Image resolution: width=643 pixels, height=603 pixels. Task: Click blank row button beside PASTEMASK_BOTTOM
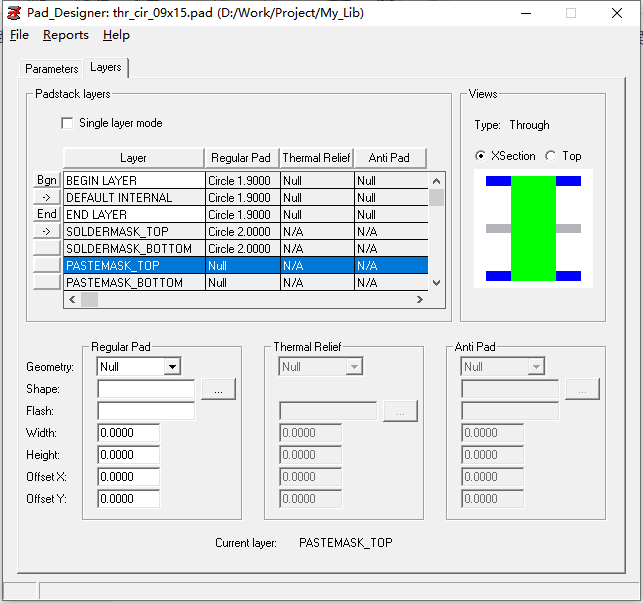tap(47, 282)
